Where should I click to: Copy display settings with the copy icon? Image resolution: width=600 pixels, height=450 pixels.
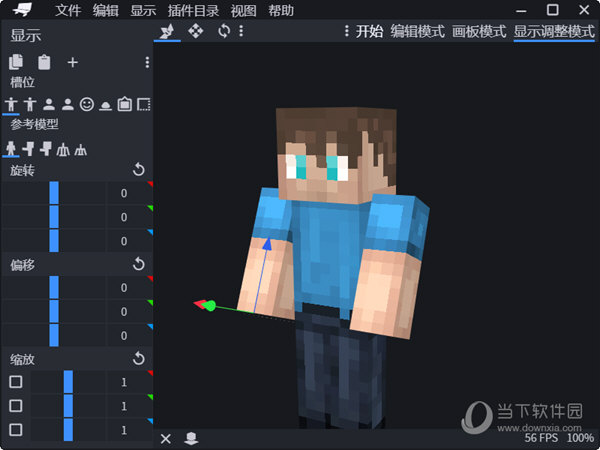click(x=16, y=62)
